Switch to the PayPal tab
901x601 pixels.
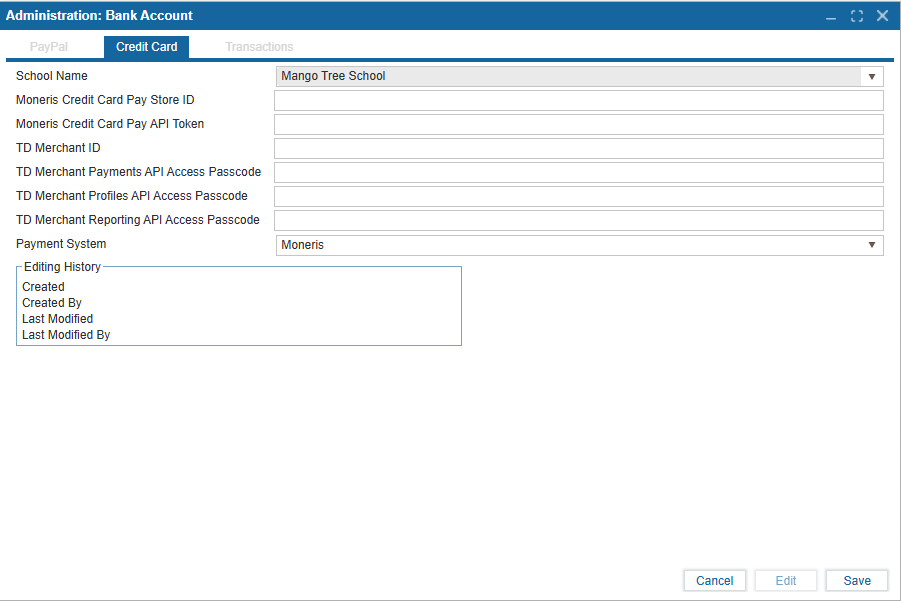click(x=49, y=47)
